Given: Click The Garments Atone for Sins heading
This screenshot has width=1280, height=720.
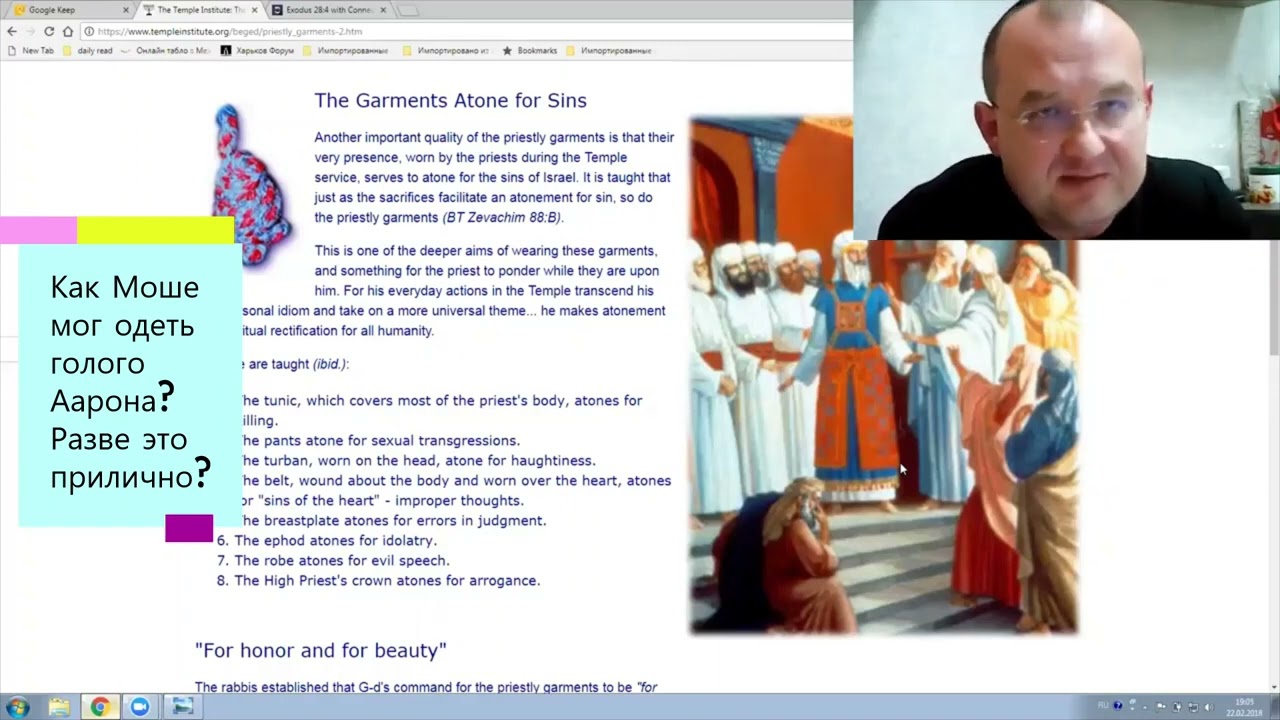Looking at the screenshot, I should (450, 100).
